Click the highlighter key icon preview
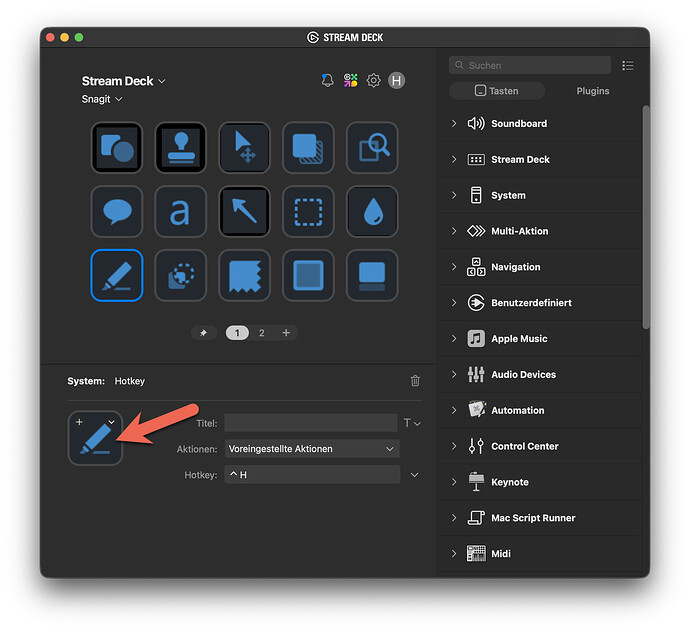690x631 pixels. 95,438
